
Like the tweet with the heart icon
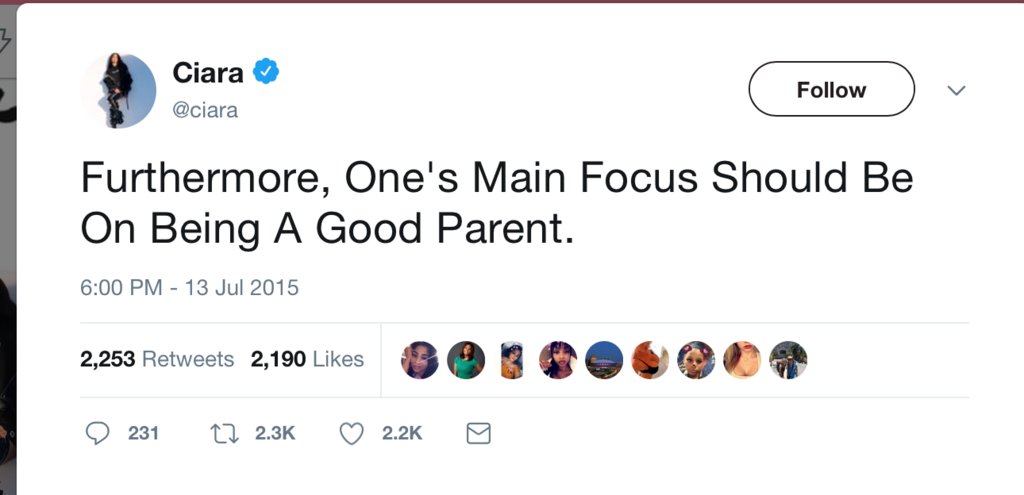click(351, 433)
